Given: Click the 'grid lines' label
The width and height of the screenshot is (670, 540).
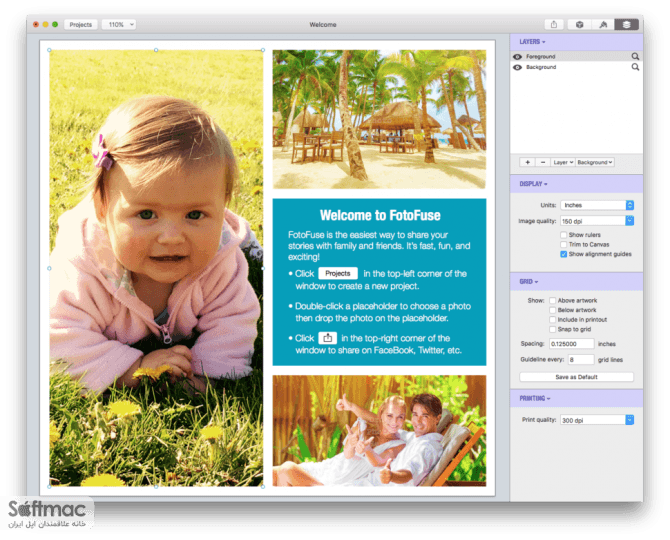Looking at the screenshot, I should 610,360.
